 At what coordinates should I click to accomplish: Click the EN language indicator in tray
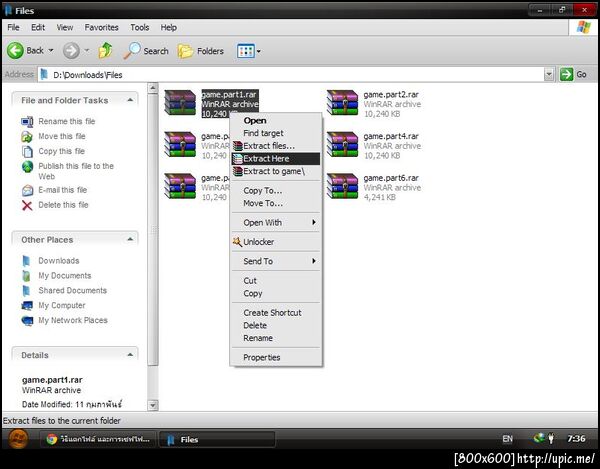[x=507, y=439]
